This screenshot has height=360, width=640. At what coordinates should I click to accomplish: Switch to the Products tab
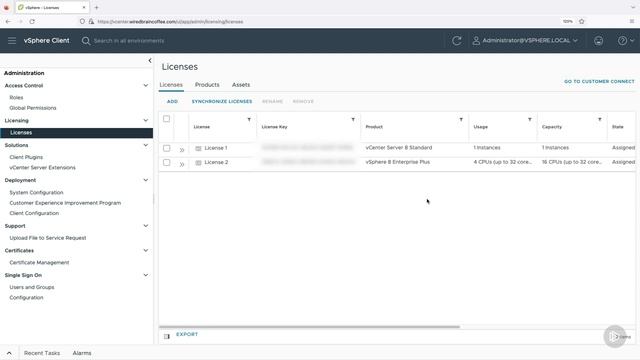(x=207, y=85)
